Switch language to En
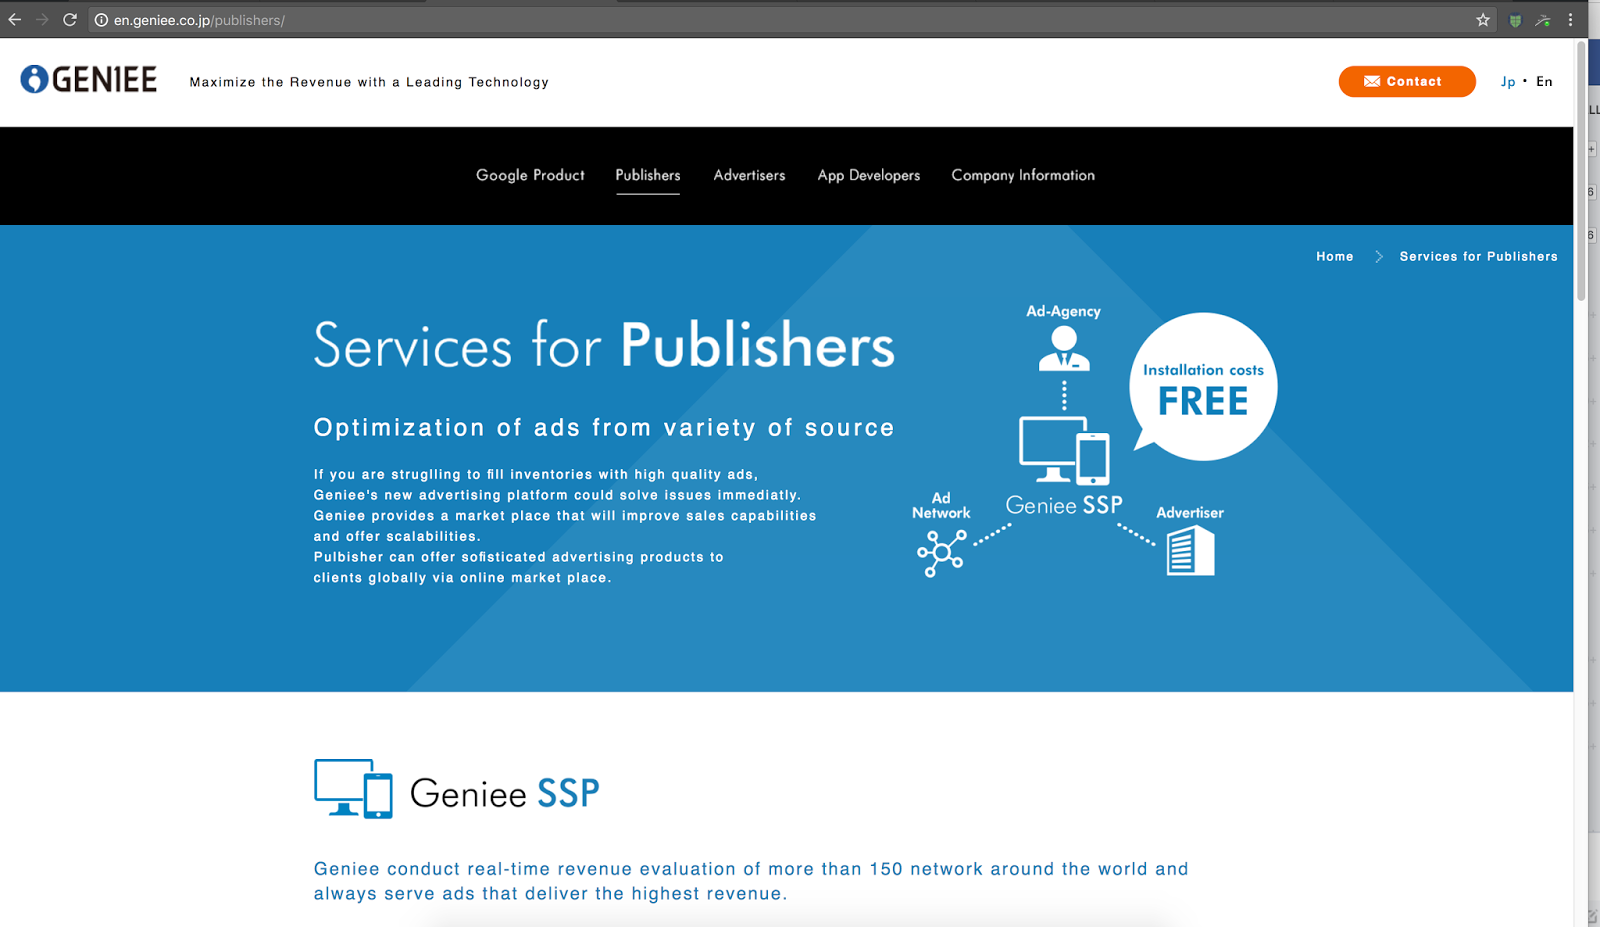Image resolution: width=1600 pixels, height=927 pixels. tap(1544, 82)
